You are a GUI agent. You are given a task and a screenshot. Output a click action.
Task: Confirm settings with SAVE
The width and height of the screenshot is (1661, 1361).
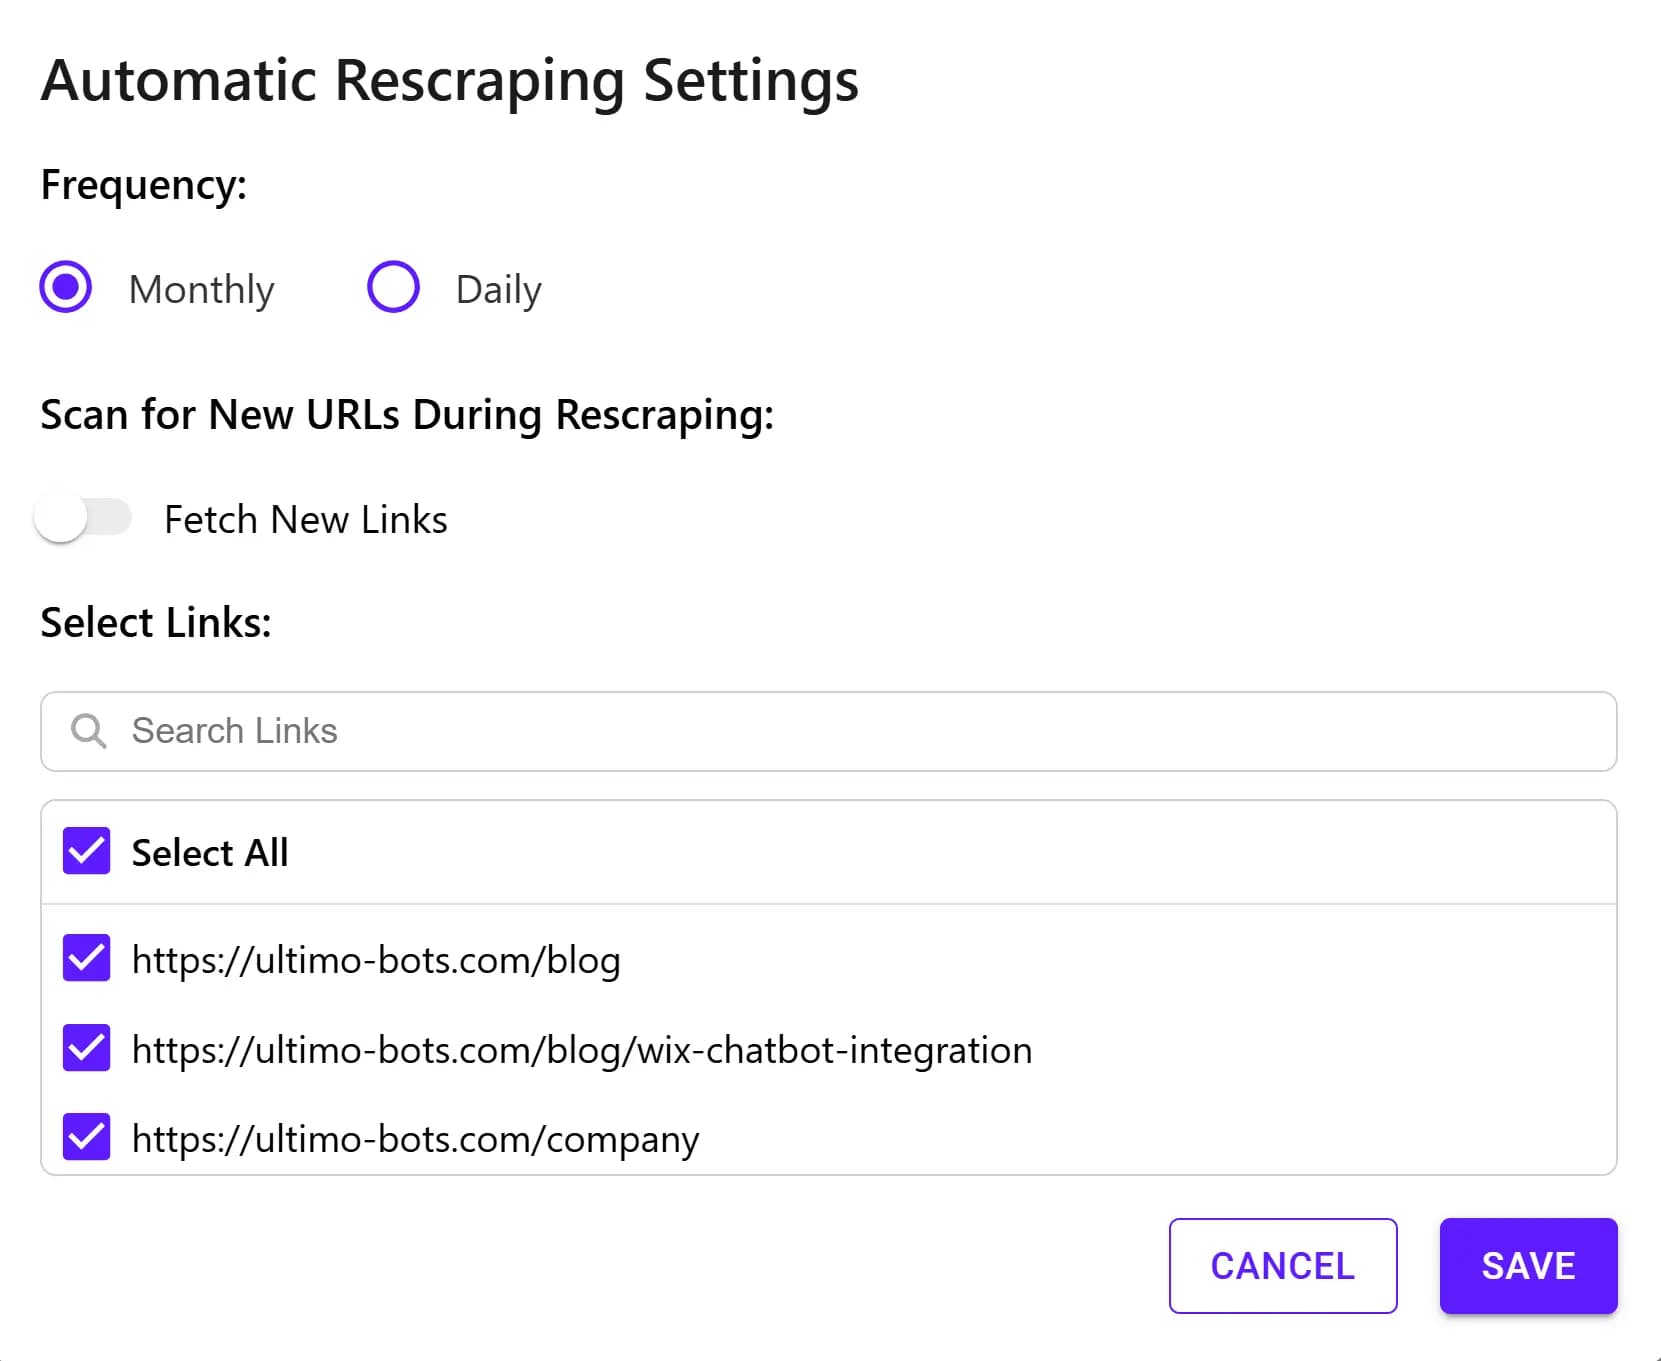pyautogui.click(x=1527, y=1266)
